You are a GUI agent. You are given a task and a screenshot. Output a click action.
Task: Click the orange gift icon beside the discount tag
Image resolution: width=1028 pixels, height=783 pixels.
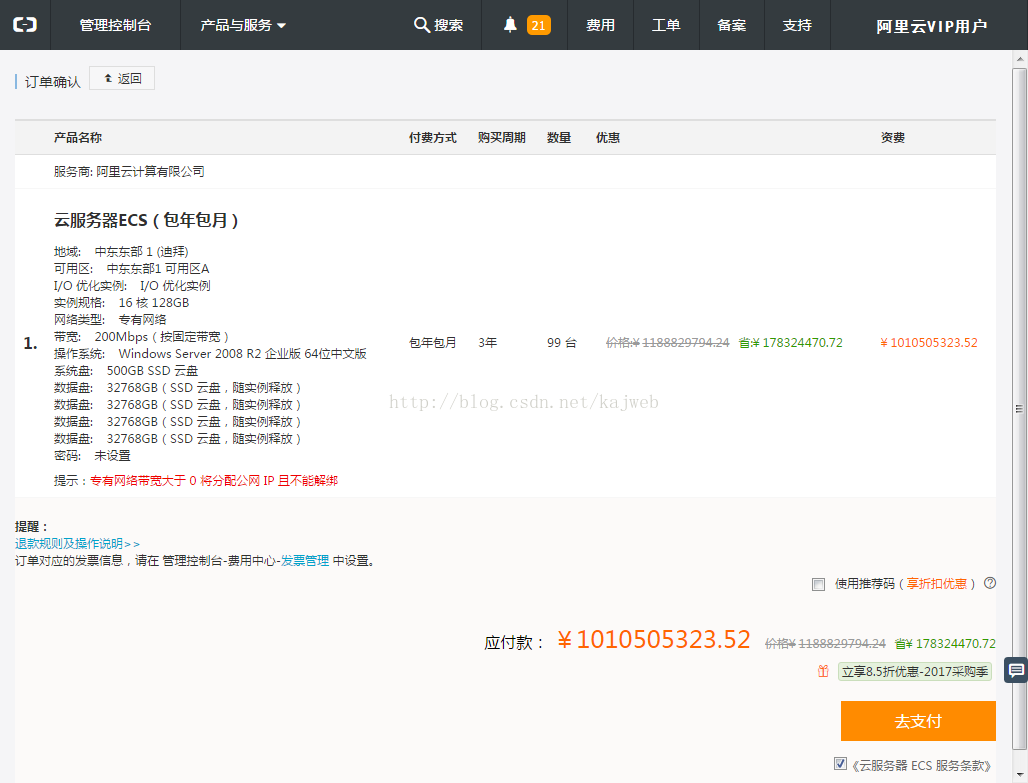pyautogui.click(x=822, y=671)
